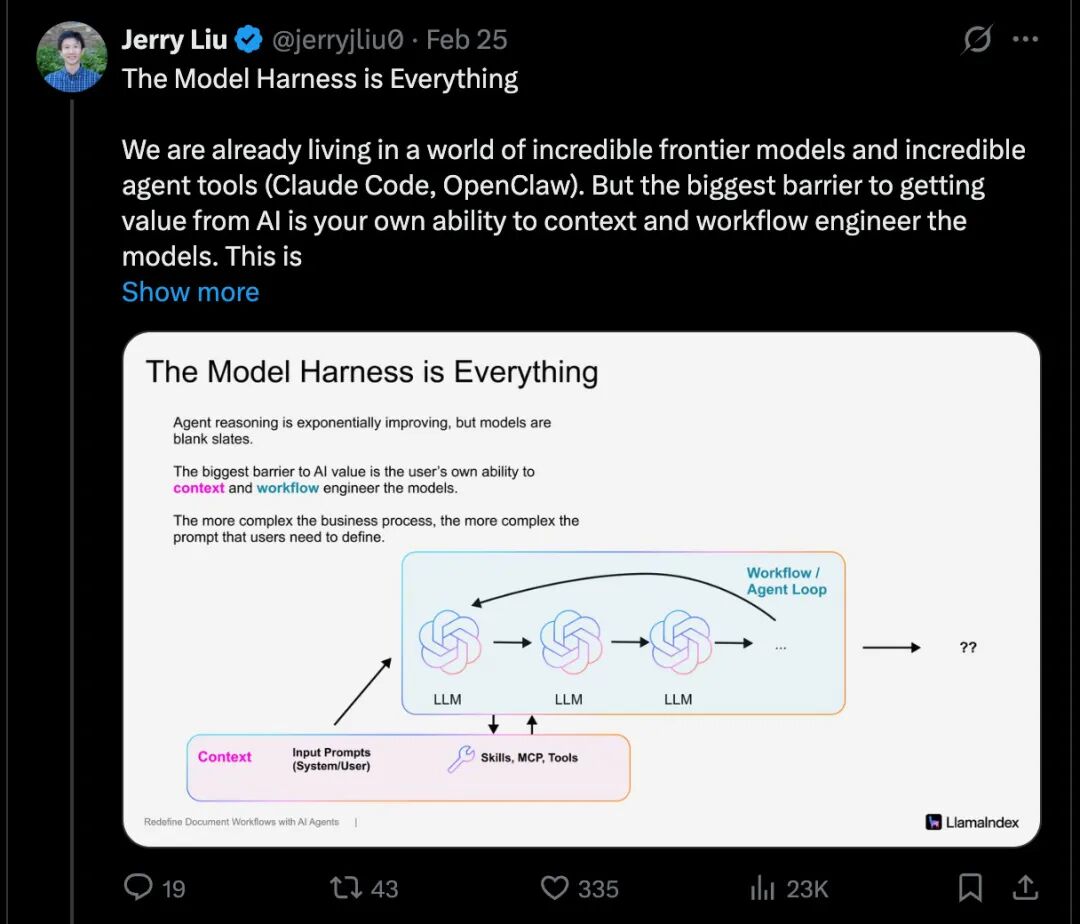The height and width of the screenshot is (924, 1080).
Task: Share the post via the upload icon
Action: tap(1025, 887)
